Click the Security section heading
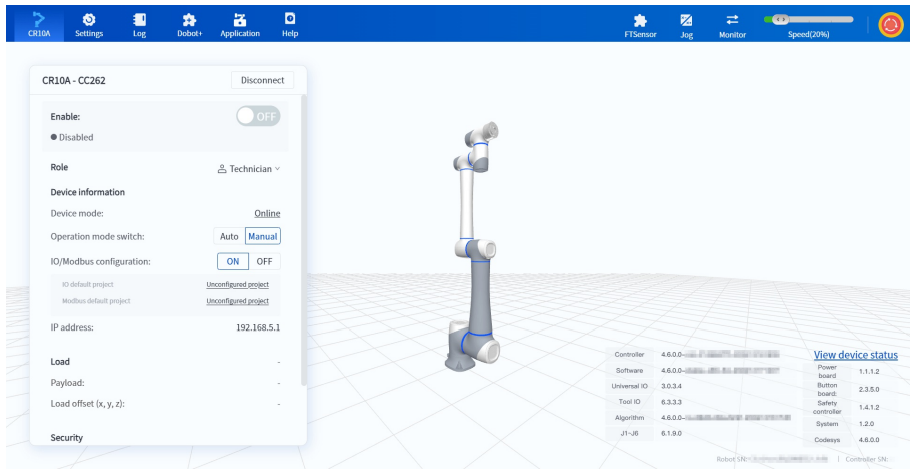The image size is (914, 469). [x=67, y=438]
